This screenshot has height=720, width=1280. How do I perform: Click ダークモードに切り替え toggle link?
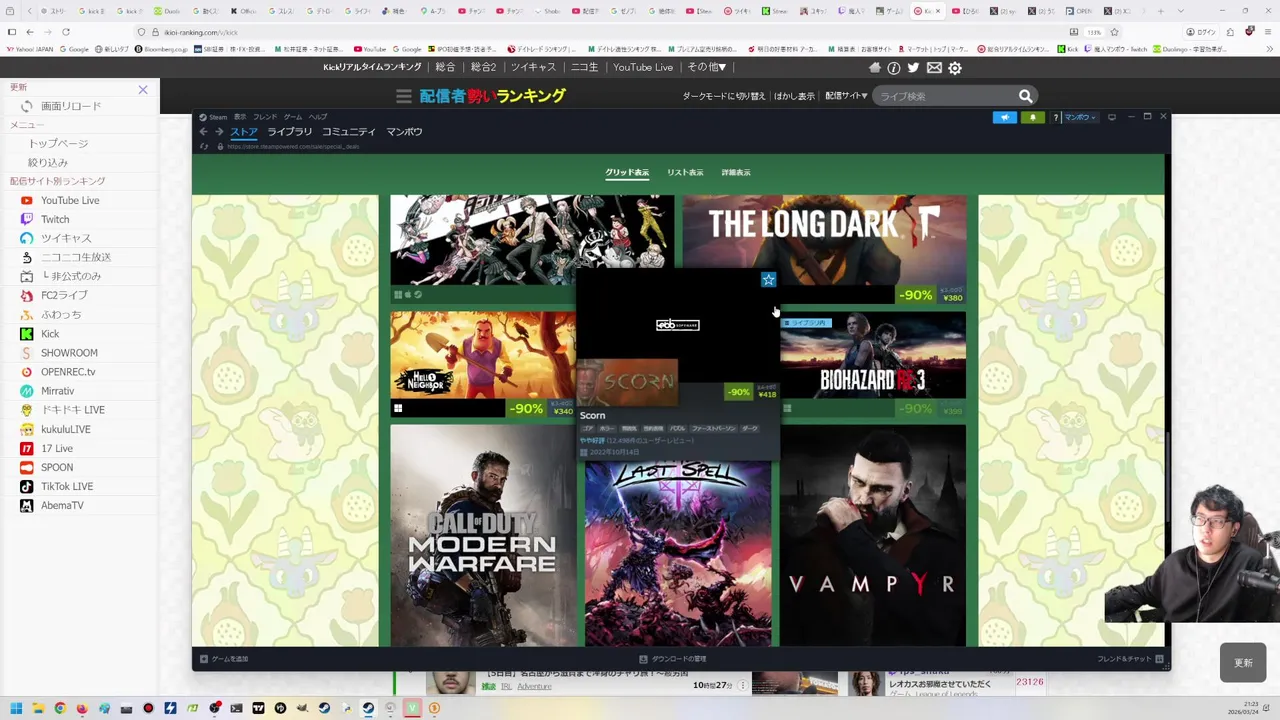coord(724,96)
